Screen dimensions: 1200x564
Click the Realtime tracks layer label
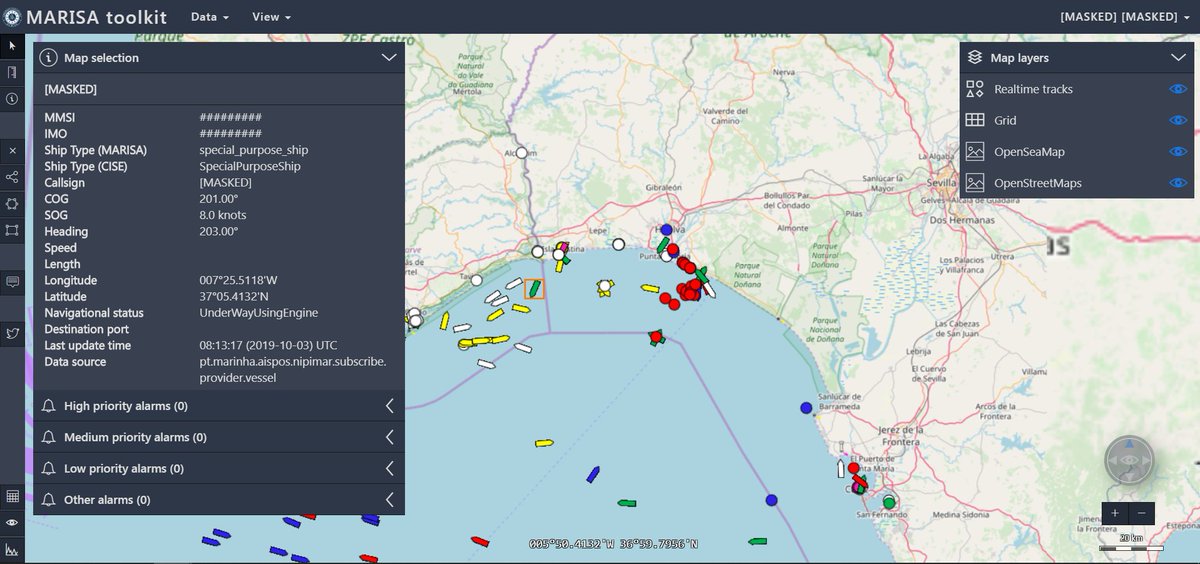click(1033, 89)
